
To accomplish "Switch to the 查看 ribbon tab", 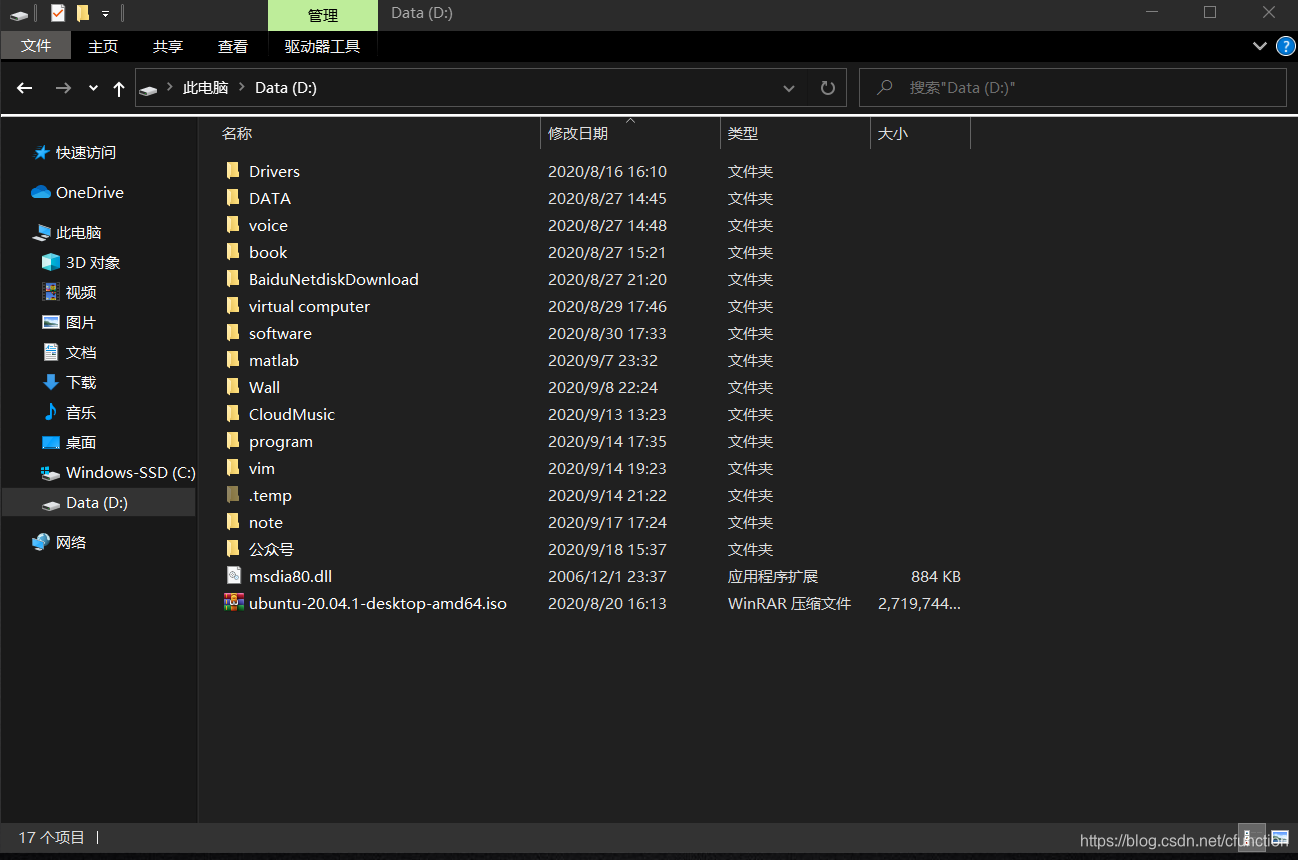I will pyautogui.click(x=233, y=46).
